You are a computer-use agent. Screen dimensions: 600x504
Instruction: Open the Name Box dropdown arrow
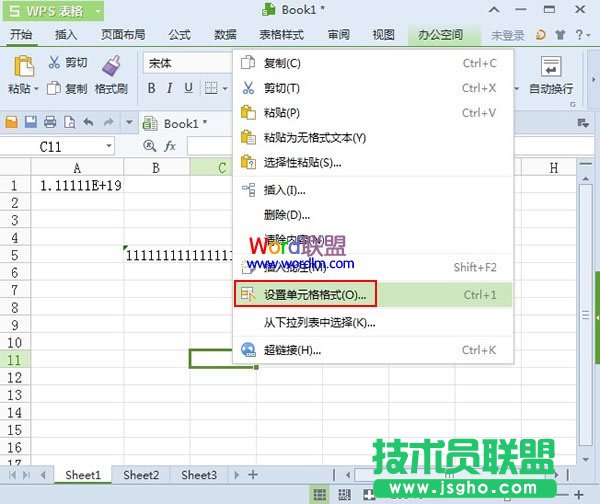(109, 146)
